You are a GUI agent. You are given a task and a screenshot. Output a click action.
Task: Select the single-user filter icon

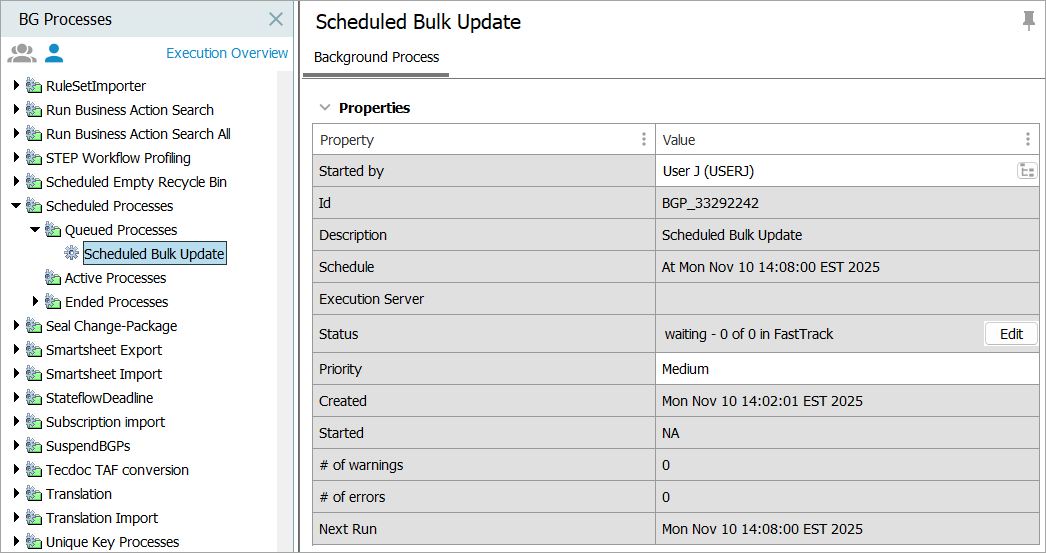pos(54,53)
